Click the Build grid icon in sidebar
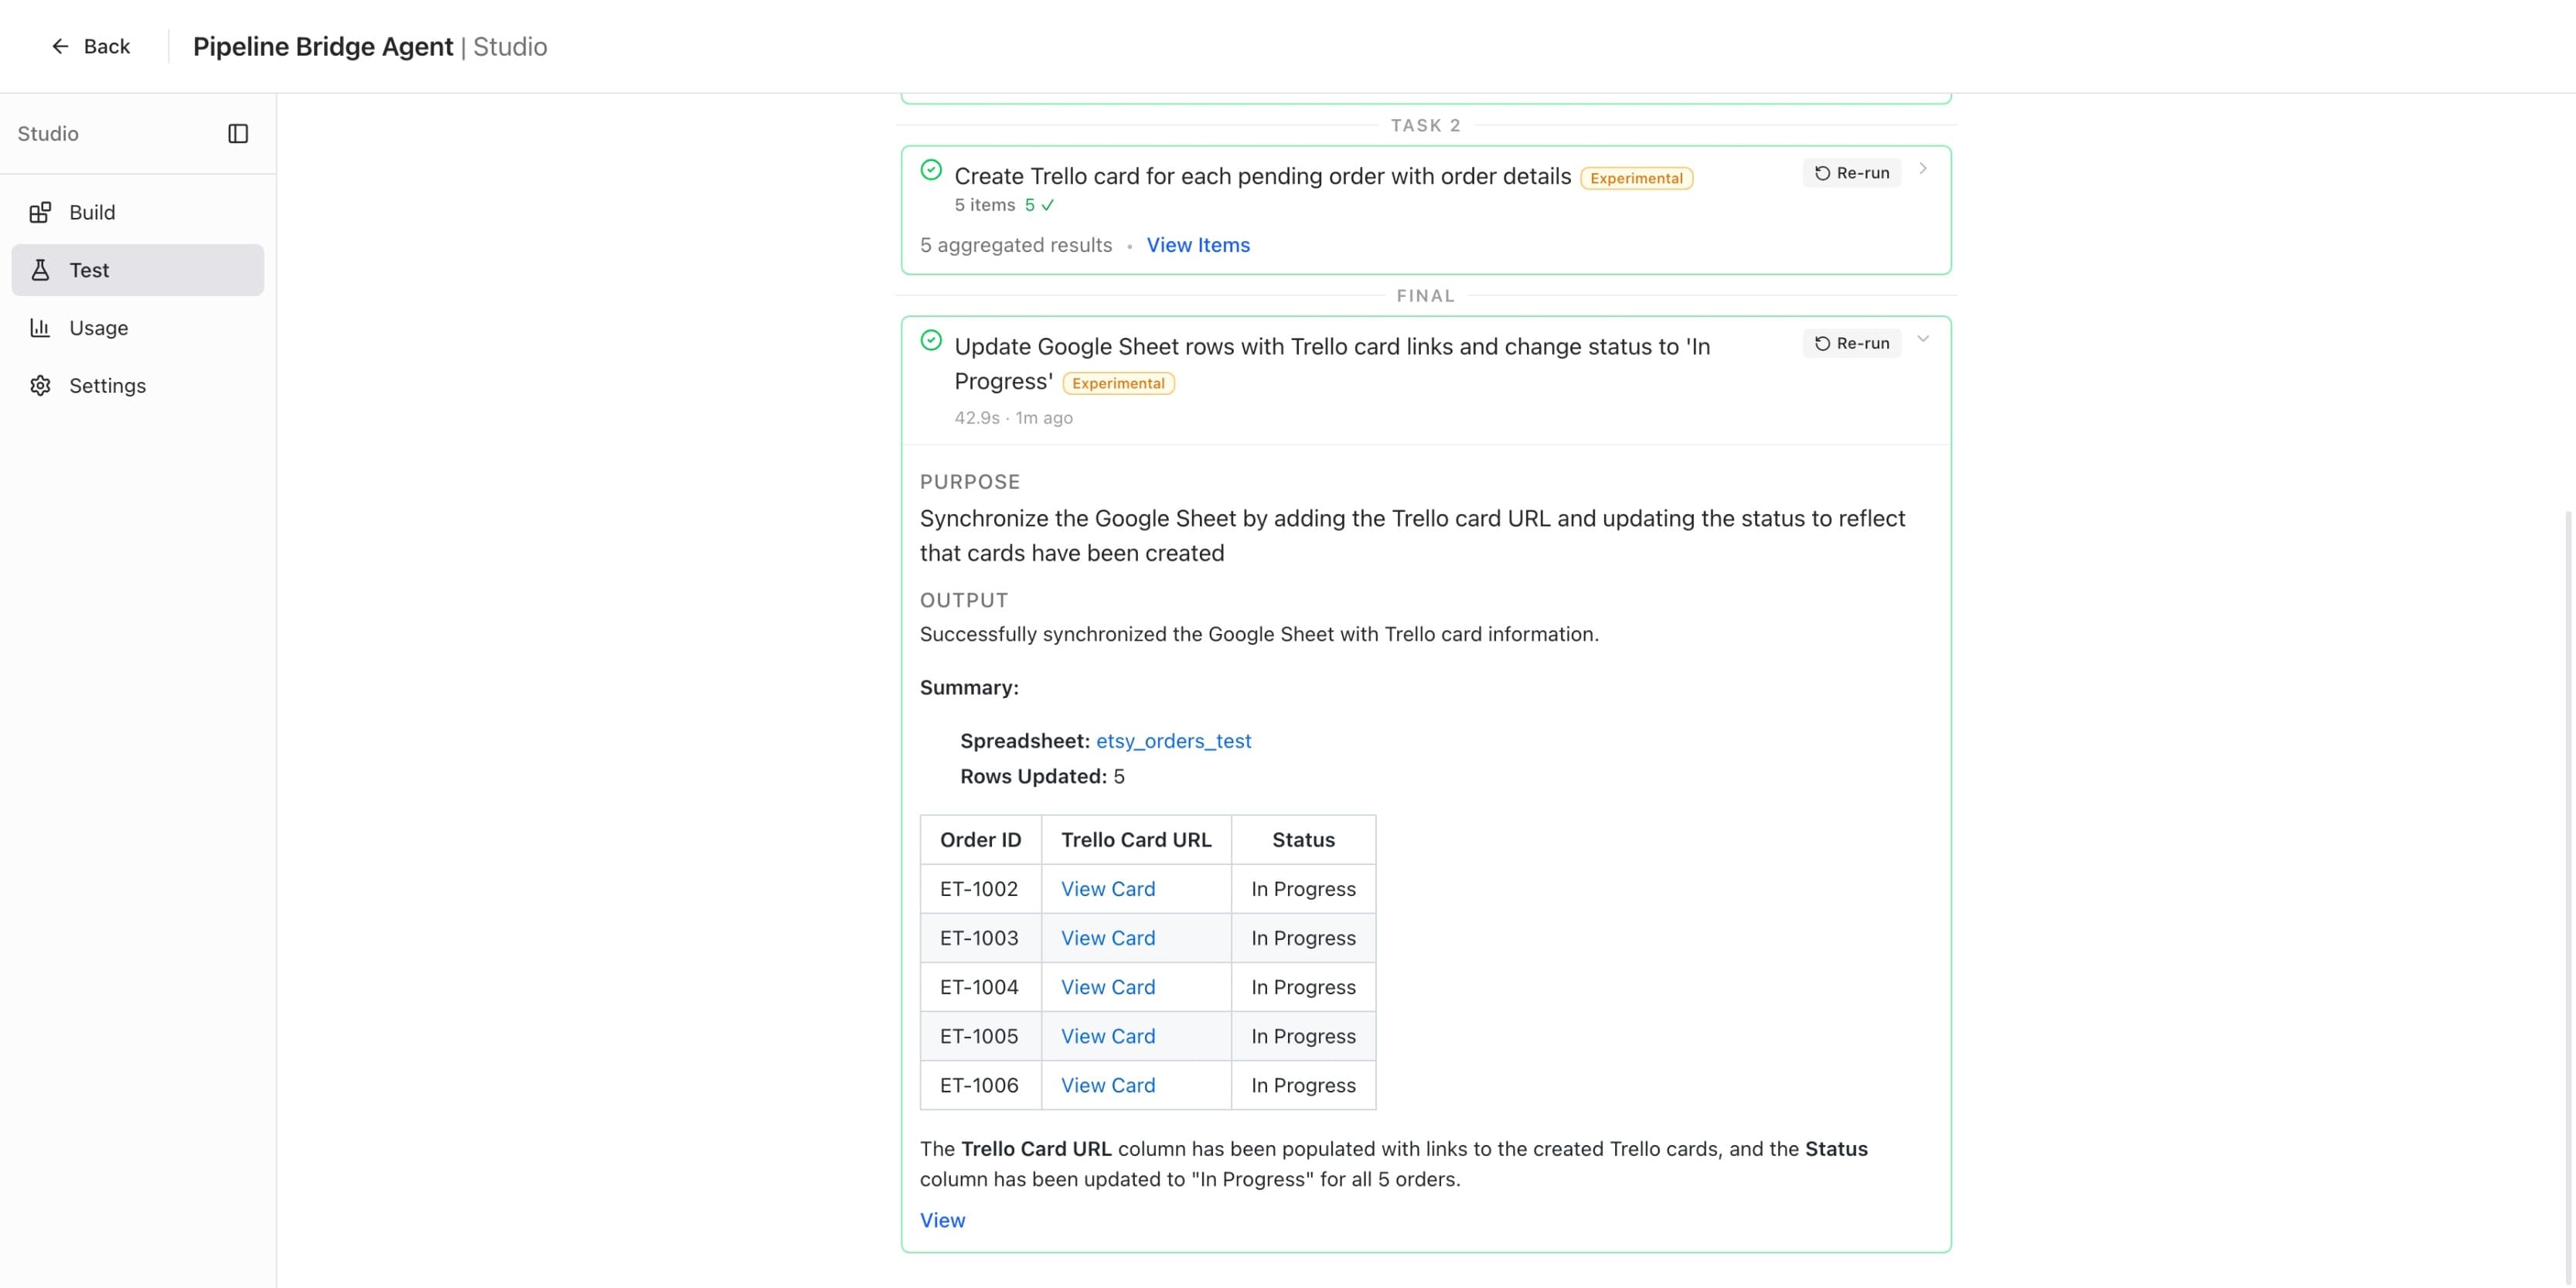This screenshot has height=1288, width=2576. [x=40, y=212]
